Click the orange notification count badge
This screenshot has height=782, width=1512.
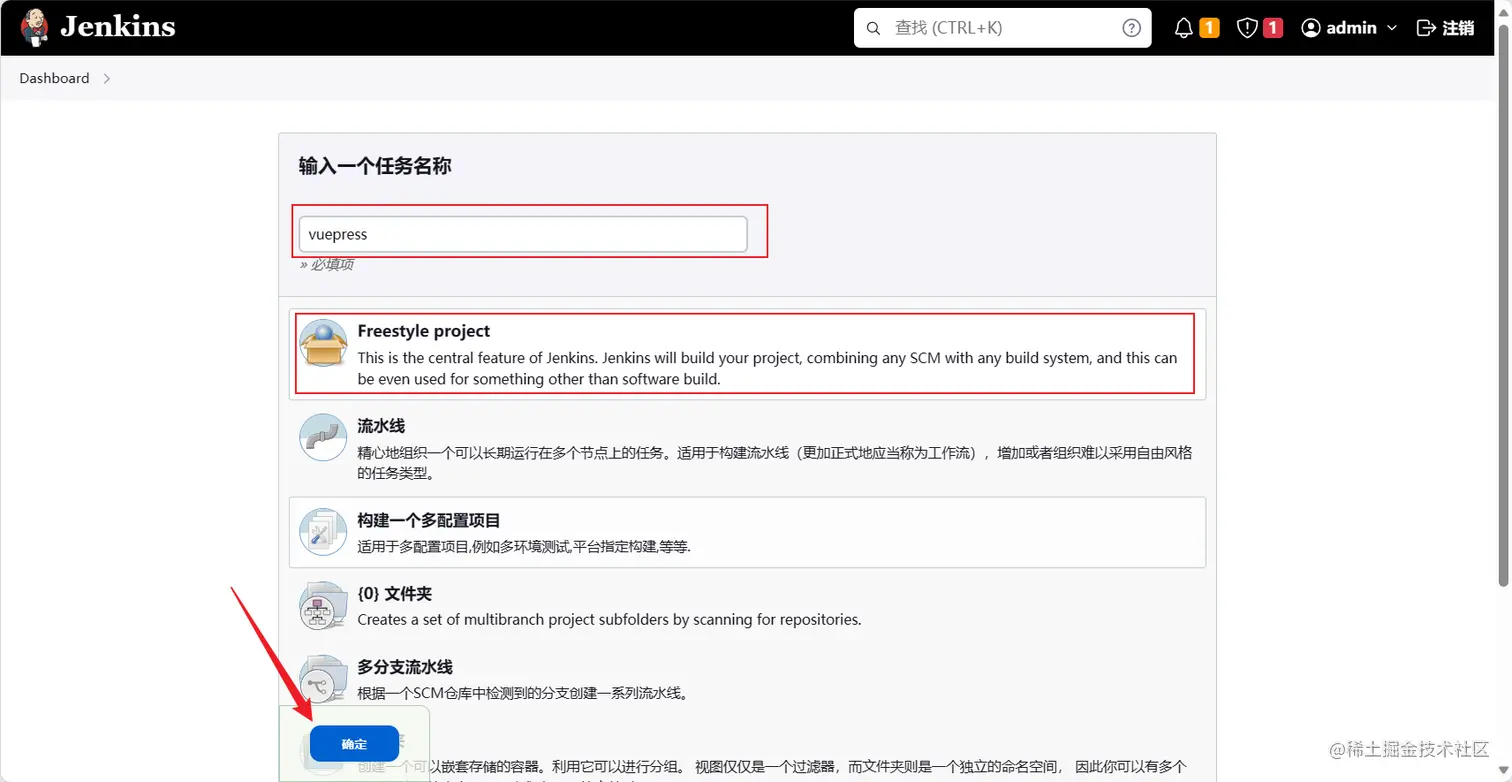tap(1209, 28)
